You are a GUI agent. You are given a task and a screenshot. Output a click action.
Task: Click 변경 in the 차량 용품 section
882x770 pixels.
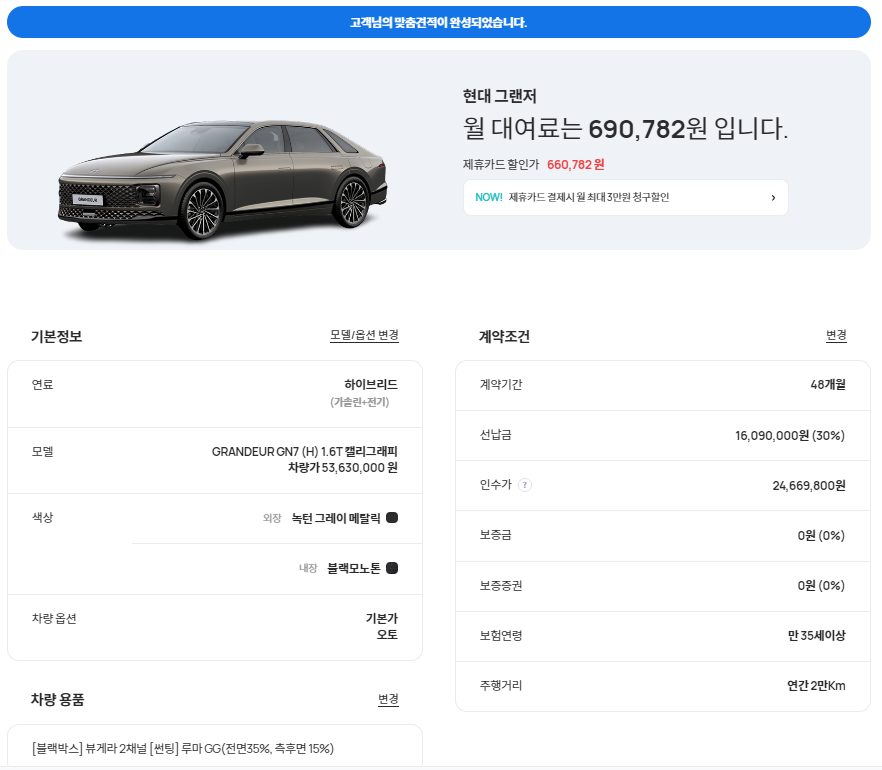point(388,700)
